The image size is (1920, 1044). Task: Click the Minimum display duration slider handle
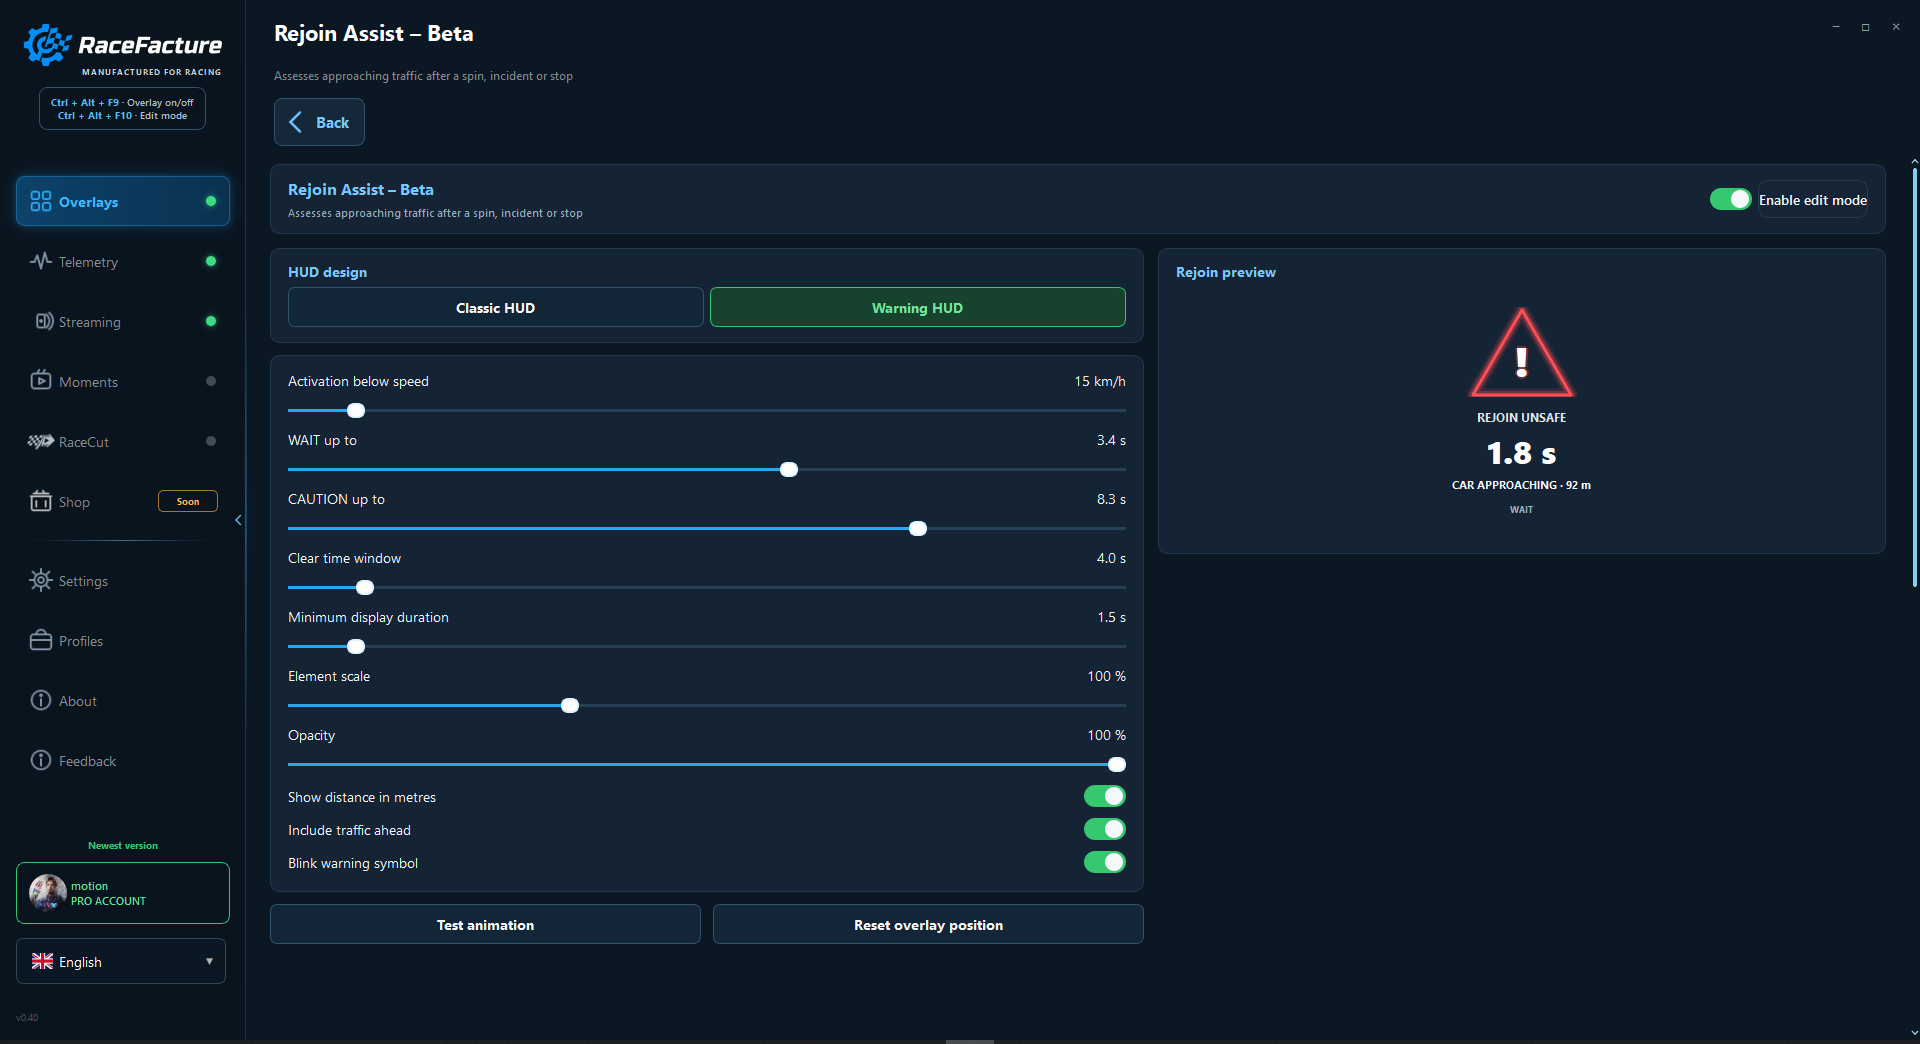(x=356, y=646)
